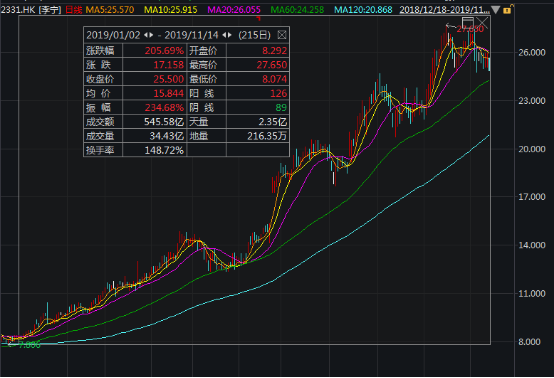
Task: Move start date 2019/01/02 one day earlier
Action: coord(146,35)
